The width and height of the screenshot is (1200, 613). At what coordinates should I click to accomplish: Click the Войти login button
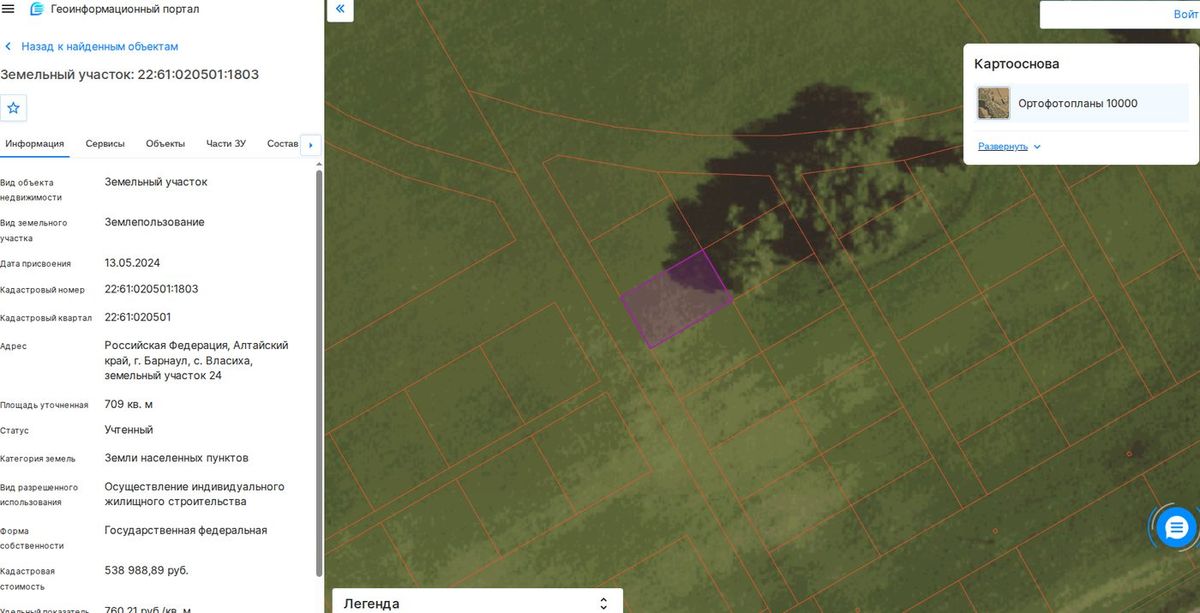(1186, 15)
